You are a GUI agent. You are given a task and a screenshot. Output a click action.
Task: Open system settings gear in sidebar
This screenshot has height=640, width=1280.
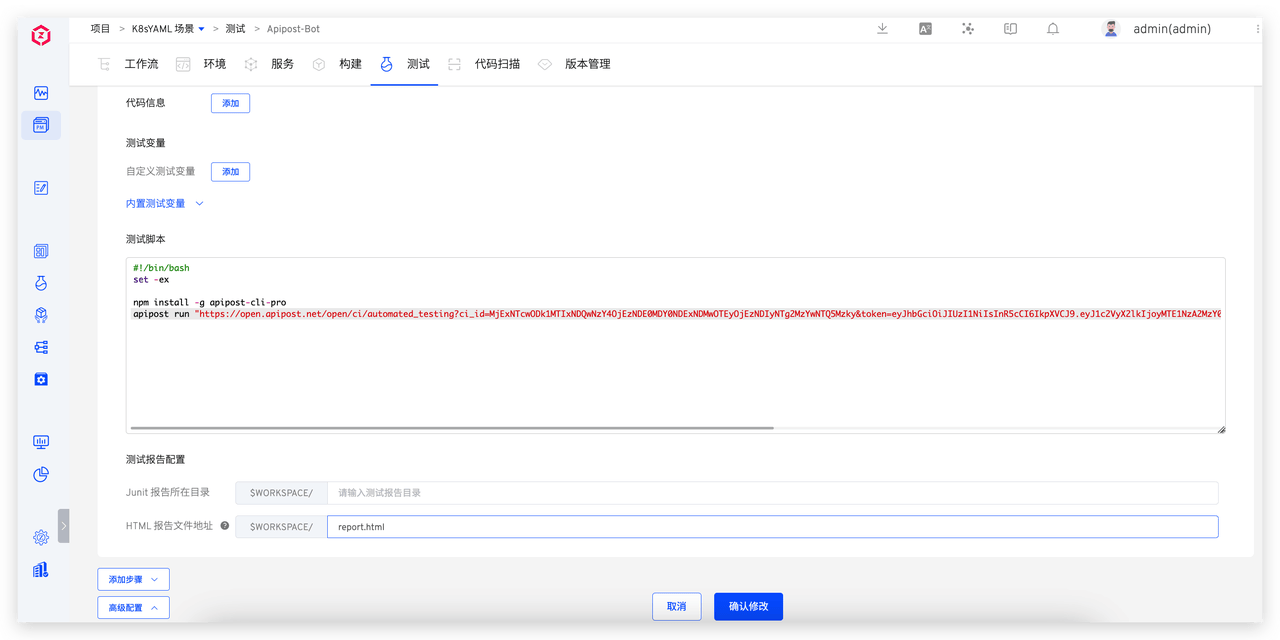(x=41, y=537)
